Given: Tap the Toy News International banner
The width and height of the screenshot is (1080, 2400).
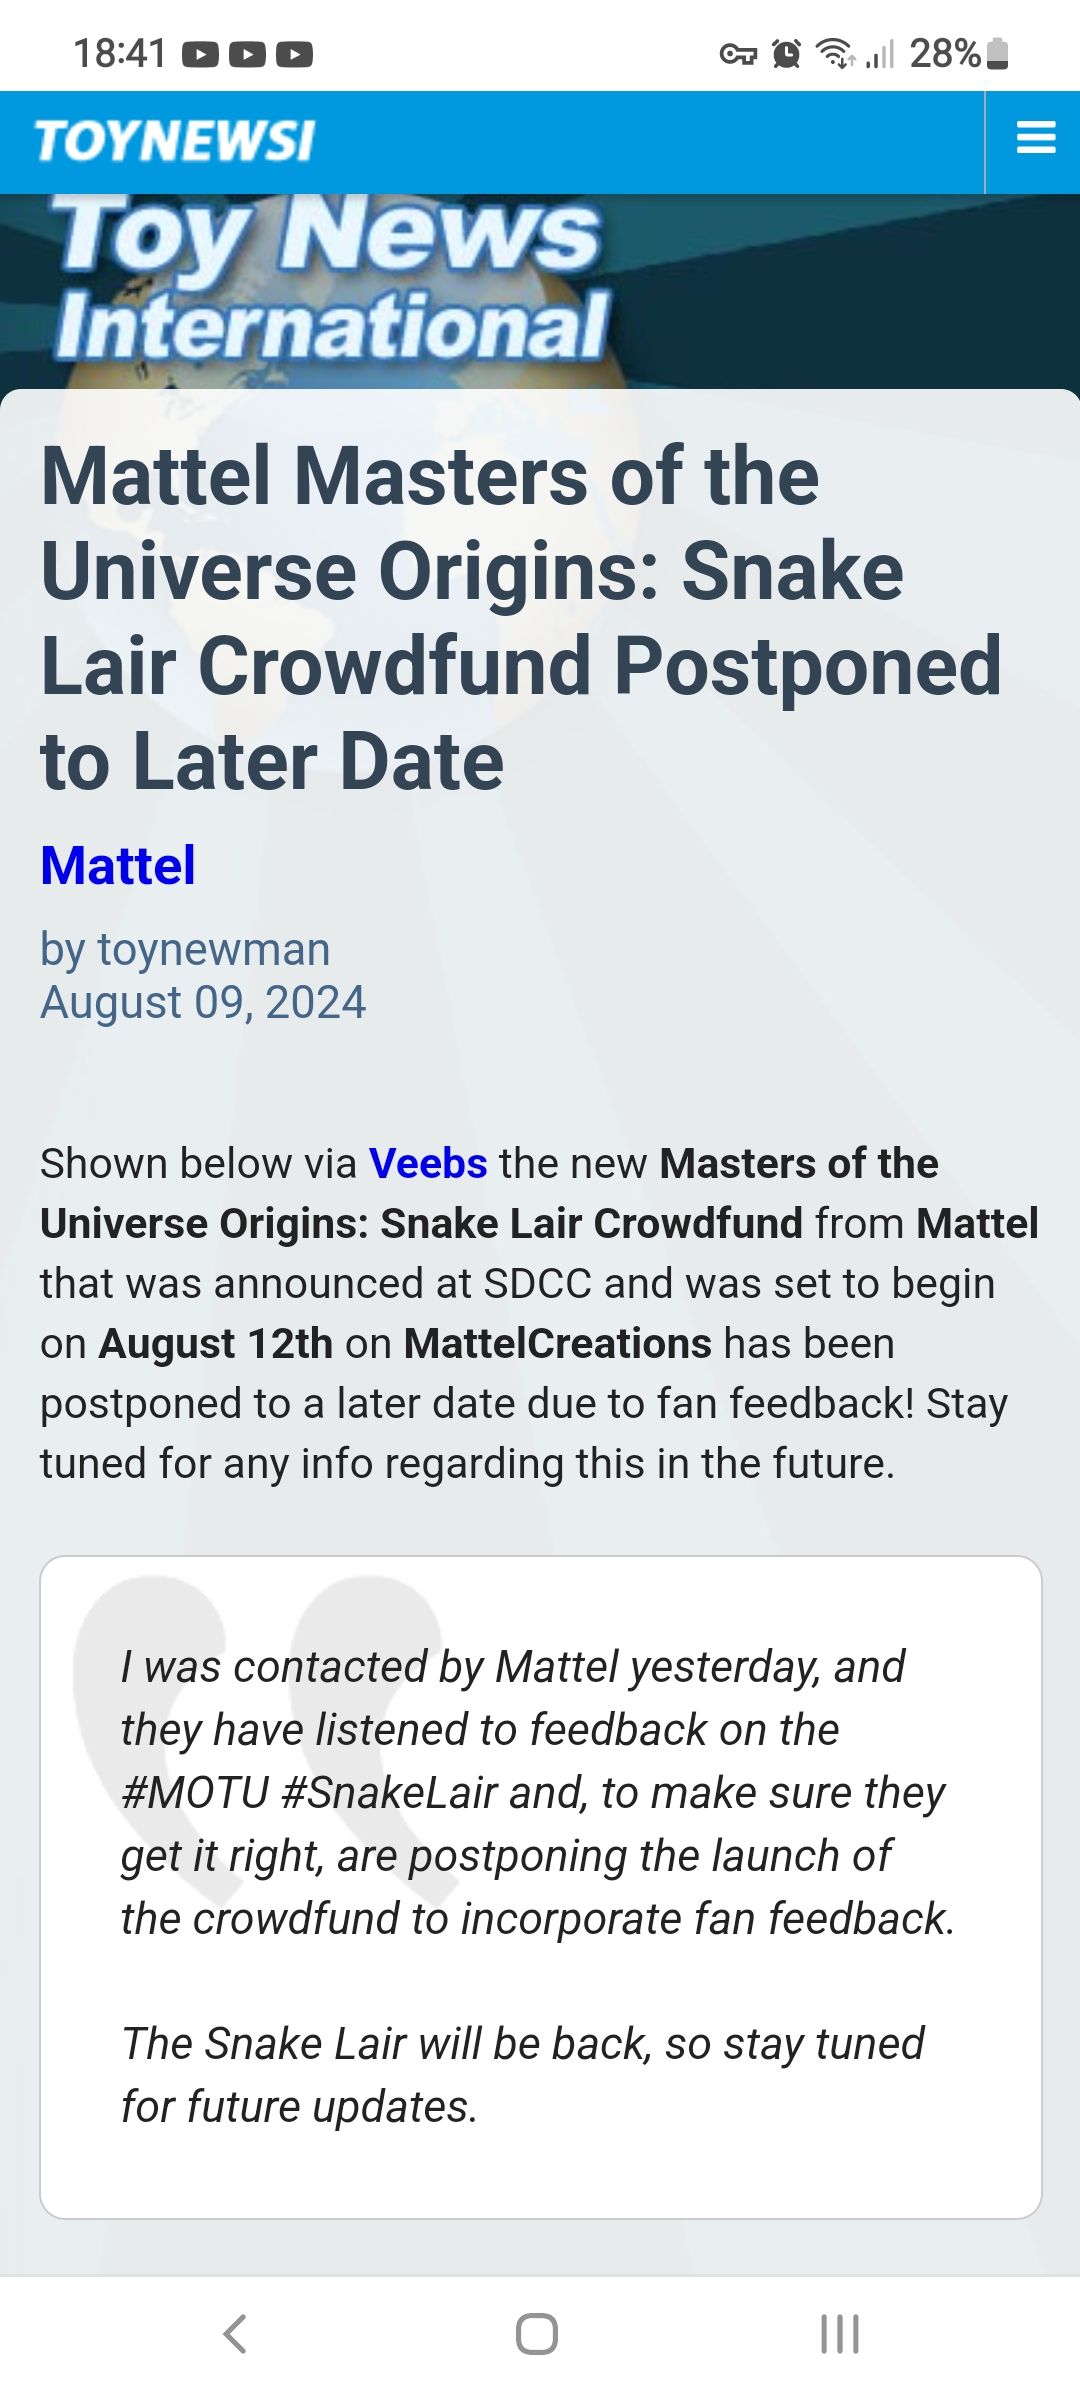Looking at the screenshot, I should [x=330, y=280].
